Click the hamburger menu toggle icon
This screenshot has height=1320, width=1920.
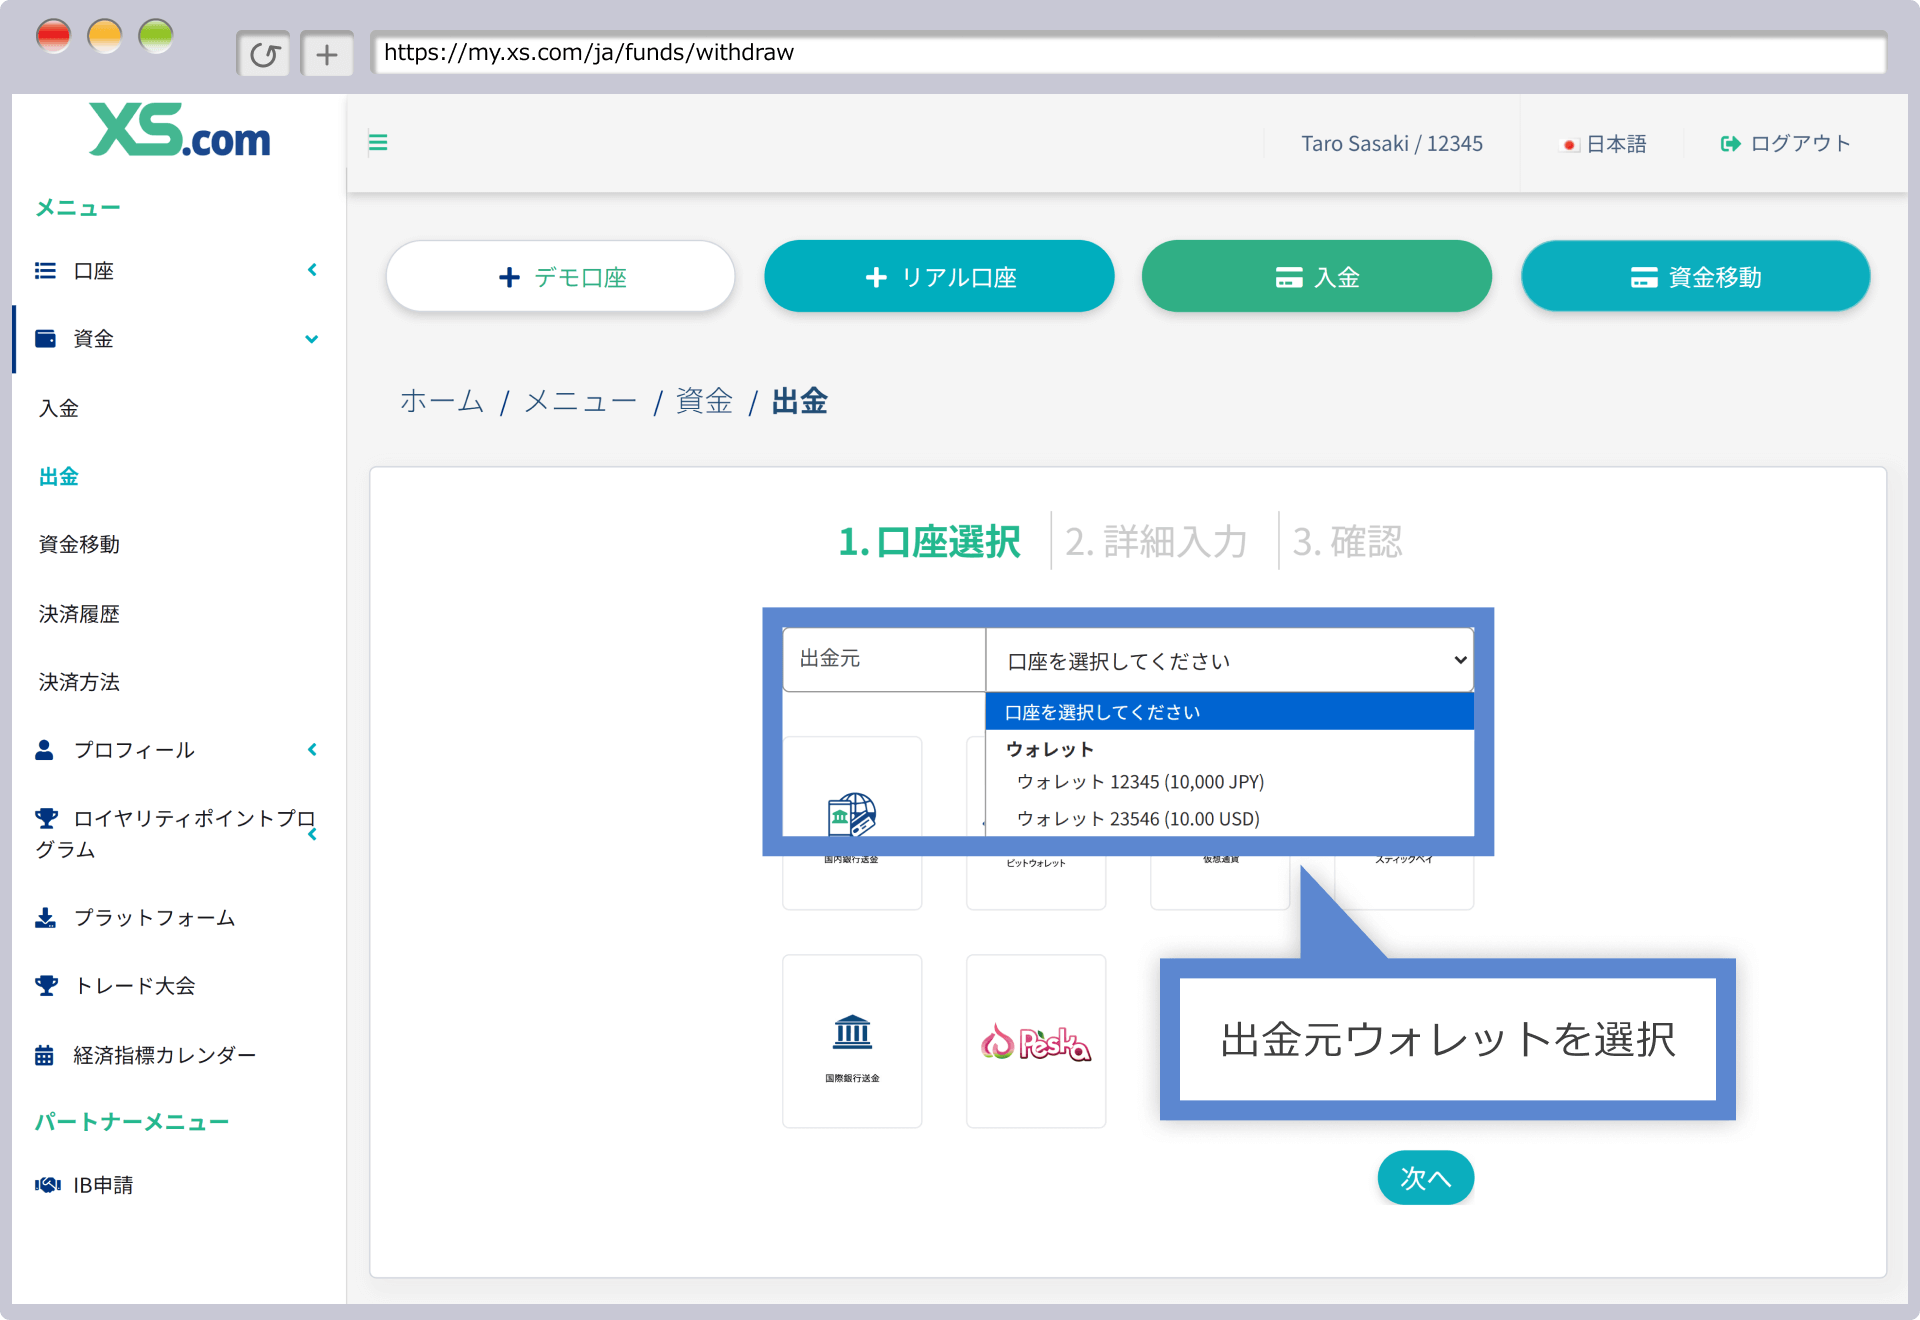(x=378, y=142)
